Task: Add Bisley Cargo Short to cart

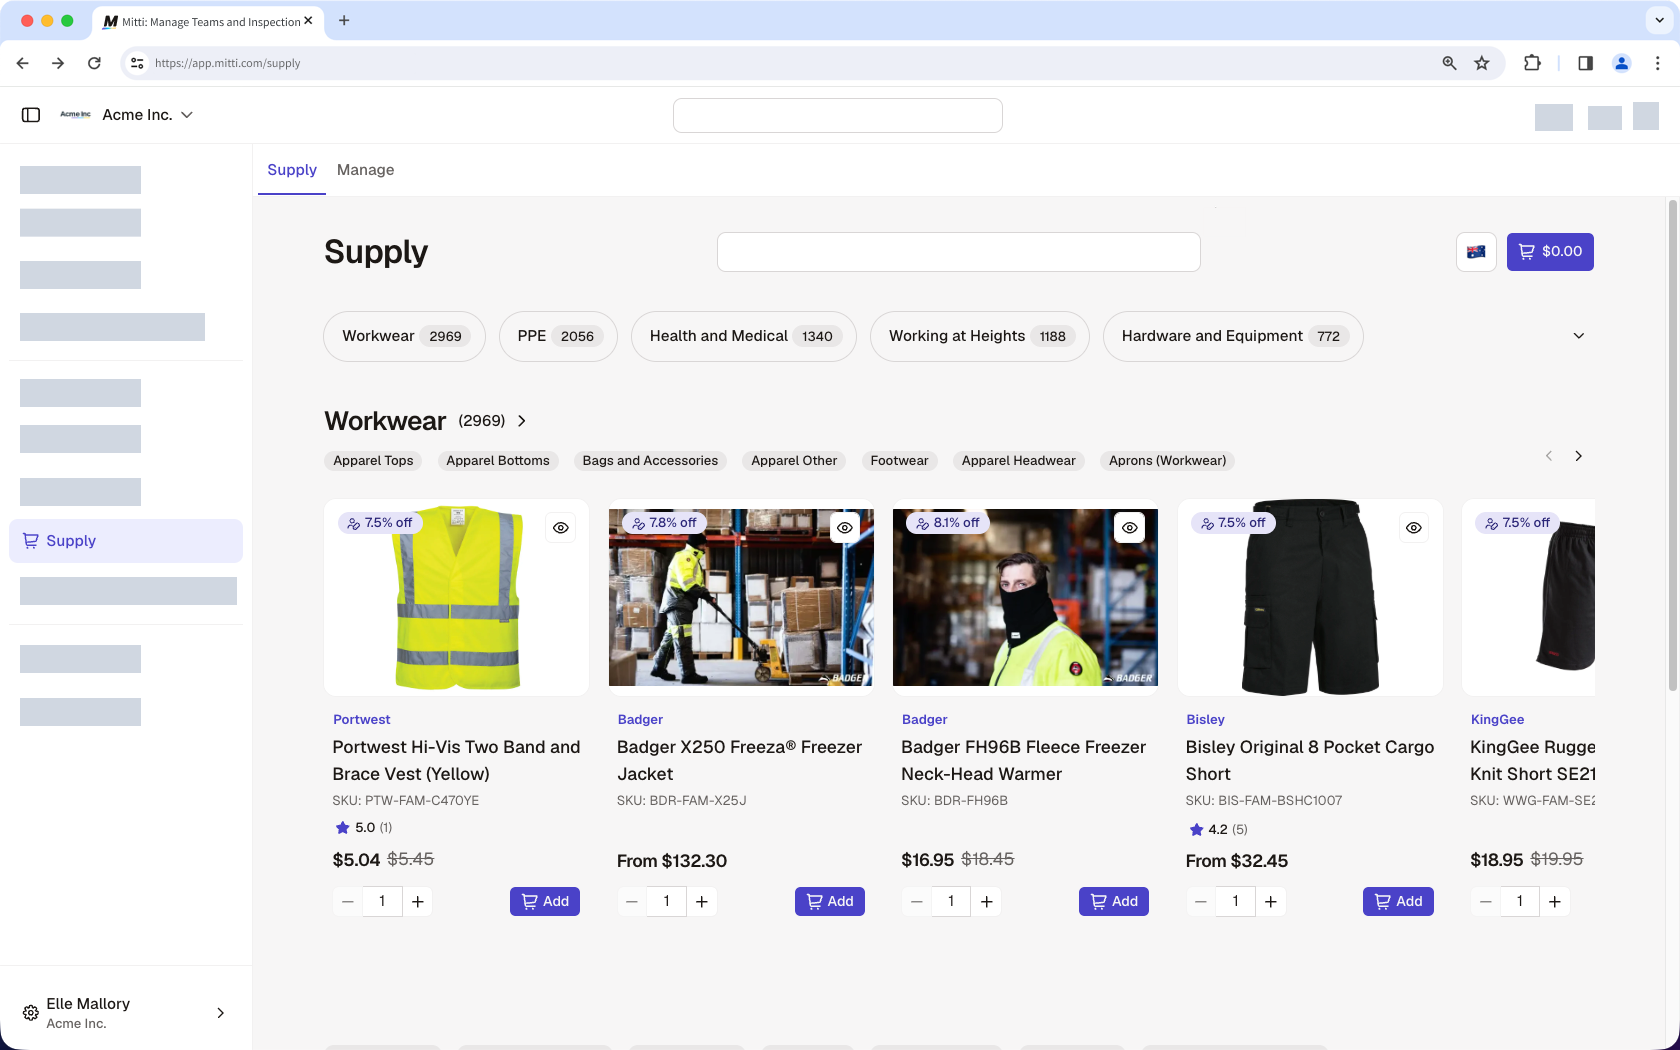Action: [1398, 902]
